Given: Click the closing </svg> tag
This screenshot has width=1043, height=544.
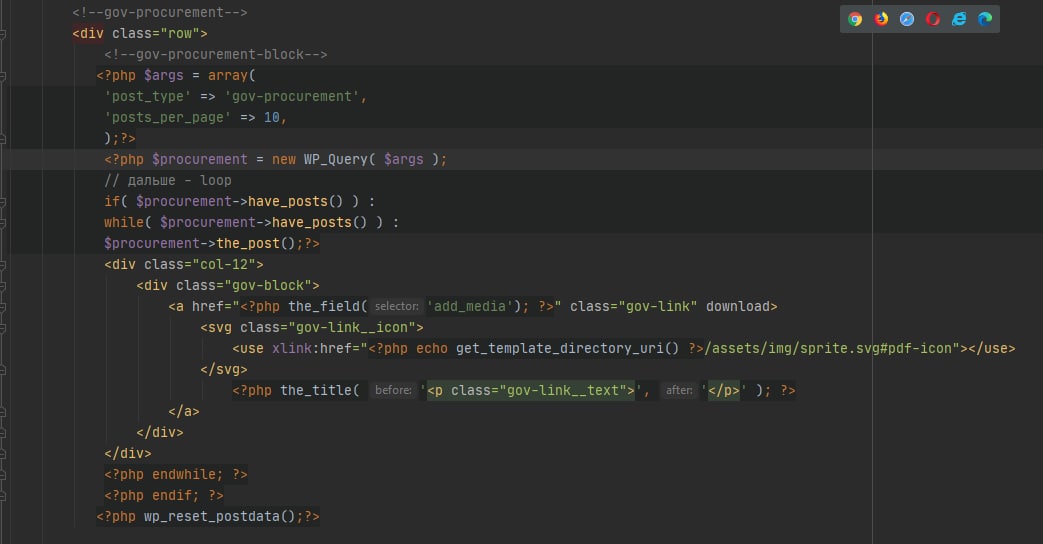Looking at the screenshot, I should pos(224,370).
